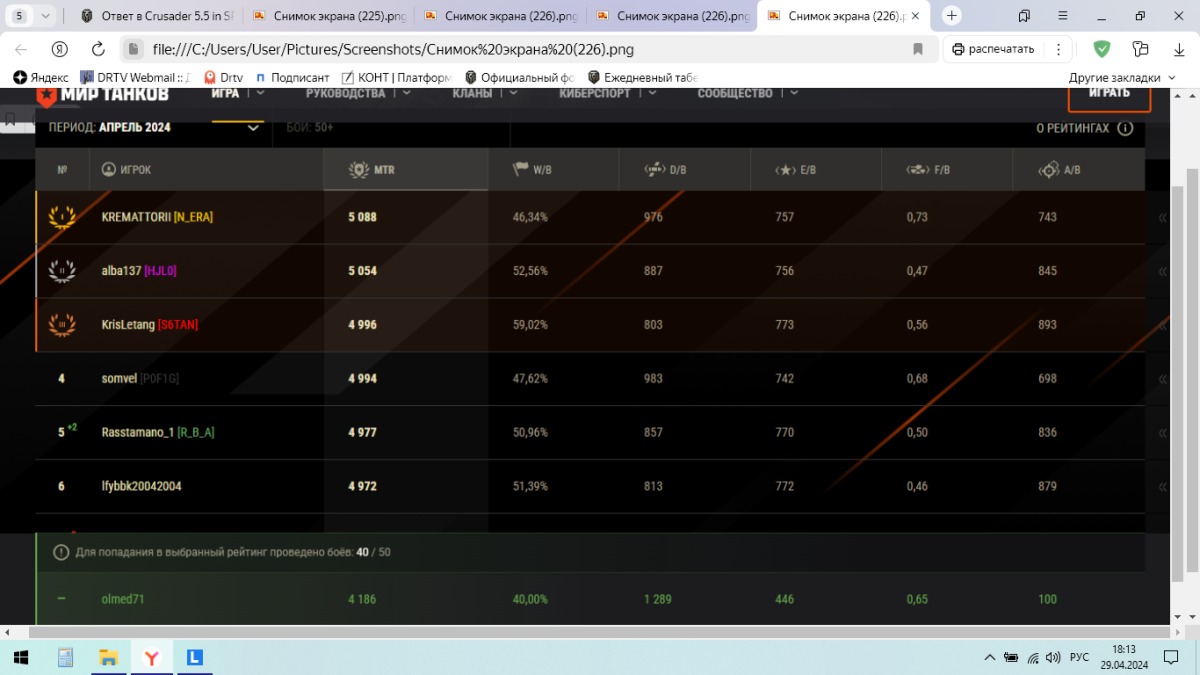Click the распечатать print button

[993, 49]
